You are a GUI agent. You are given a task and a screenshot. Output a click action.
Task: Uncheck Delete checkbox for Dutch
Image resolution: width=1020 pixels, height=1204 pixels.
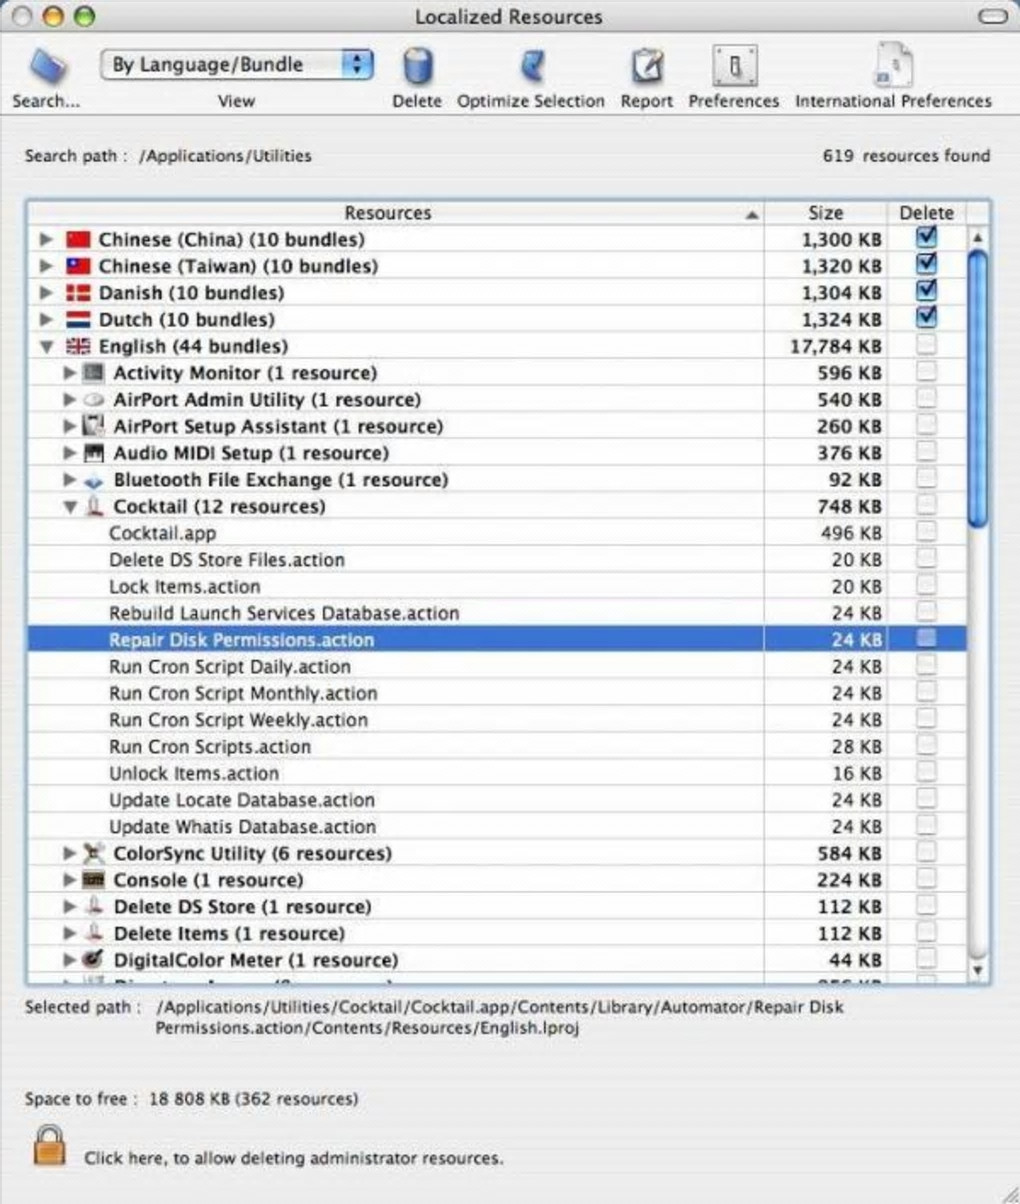point(927,318)
